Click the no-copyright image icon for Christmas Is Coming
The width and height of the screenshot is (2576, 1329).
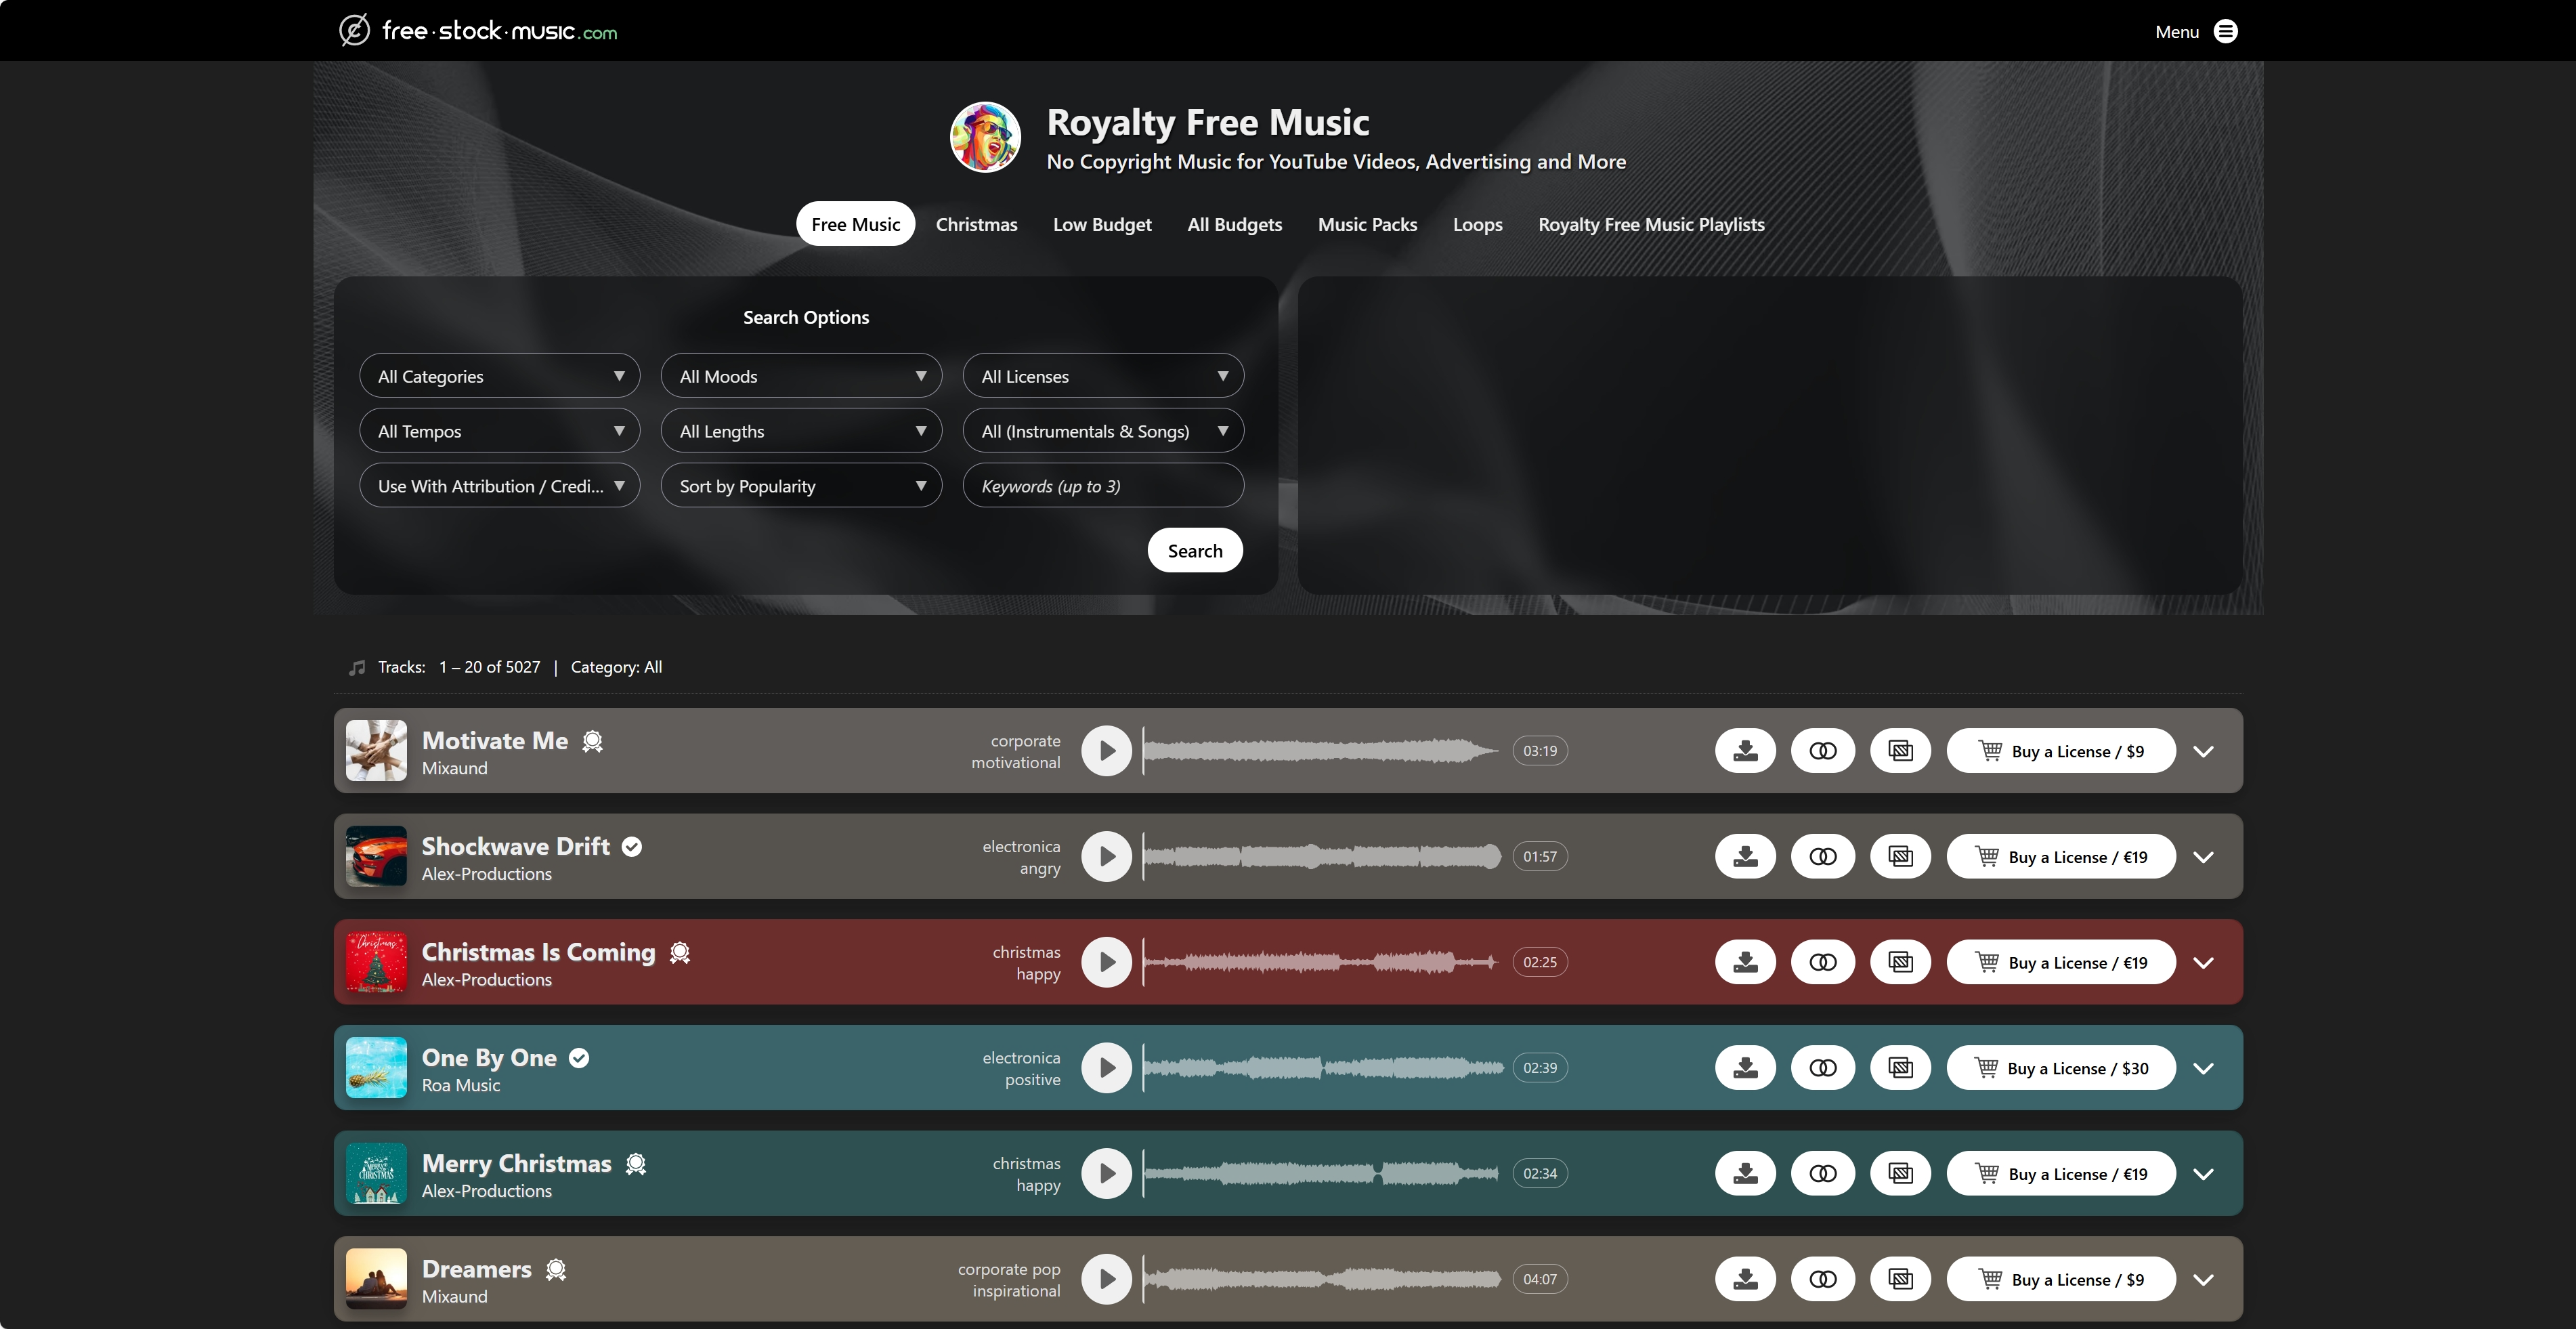pos(1900,962)
